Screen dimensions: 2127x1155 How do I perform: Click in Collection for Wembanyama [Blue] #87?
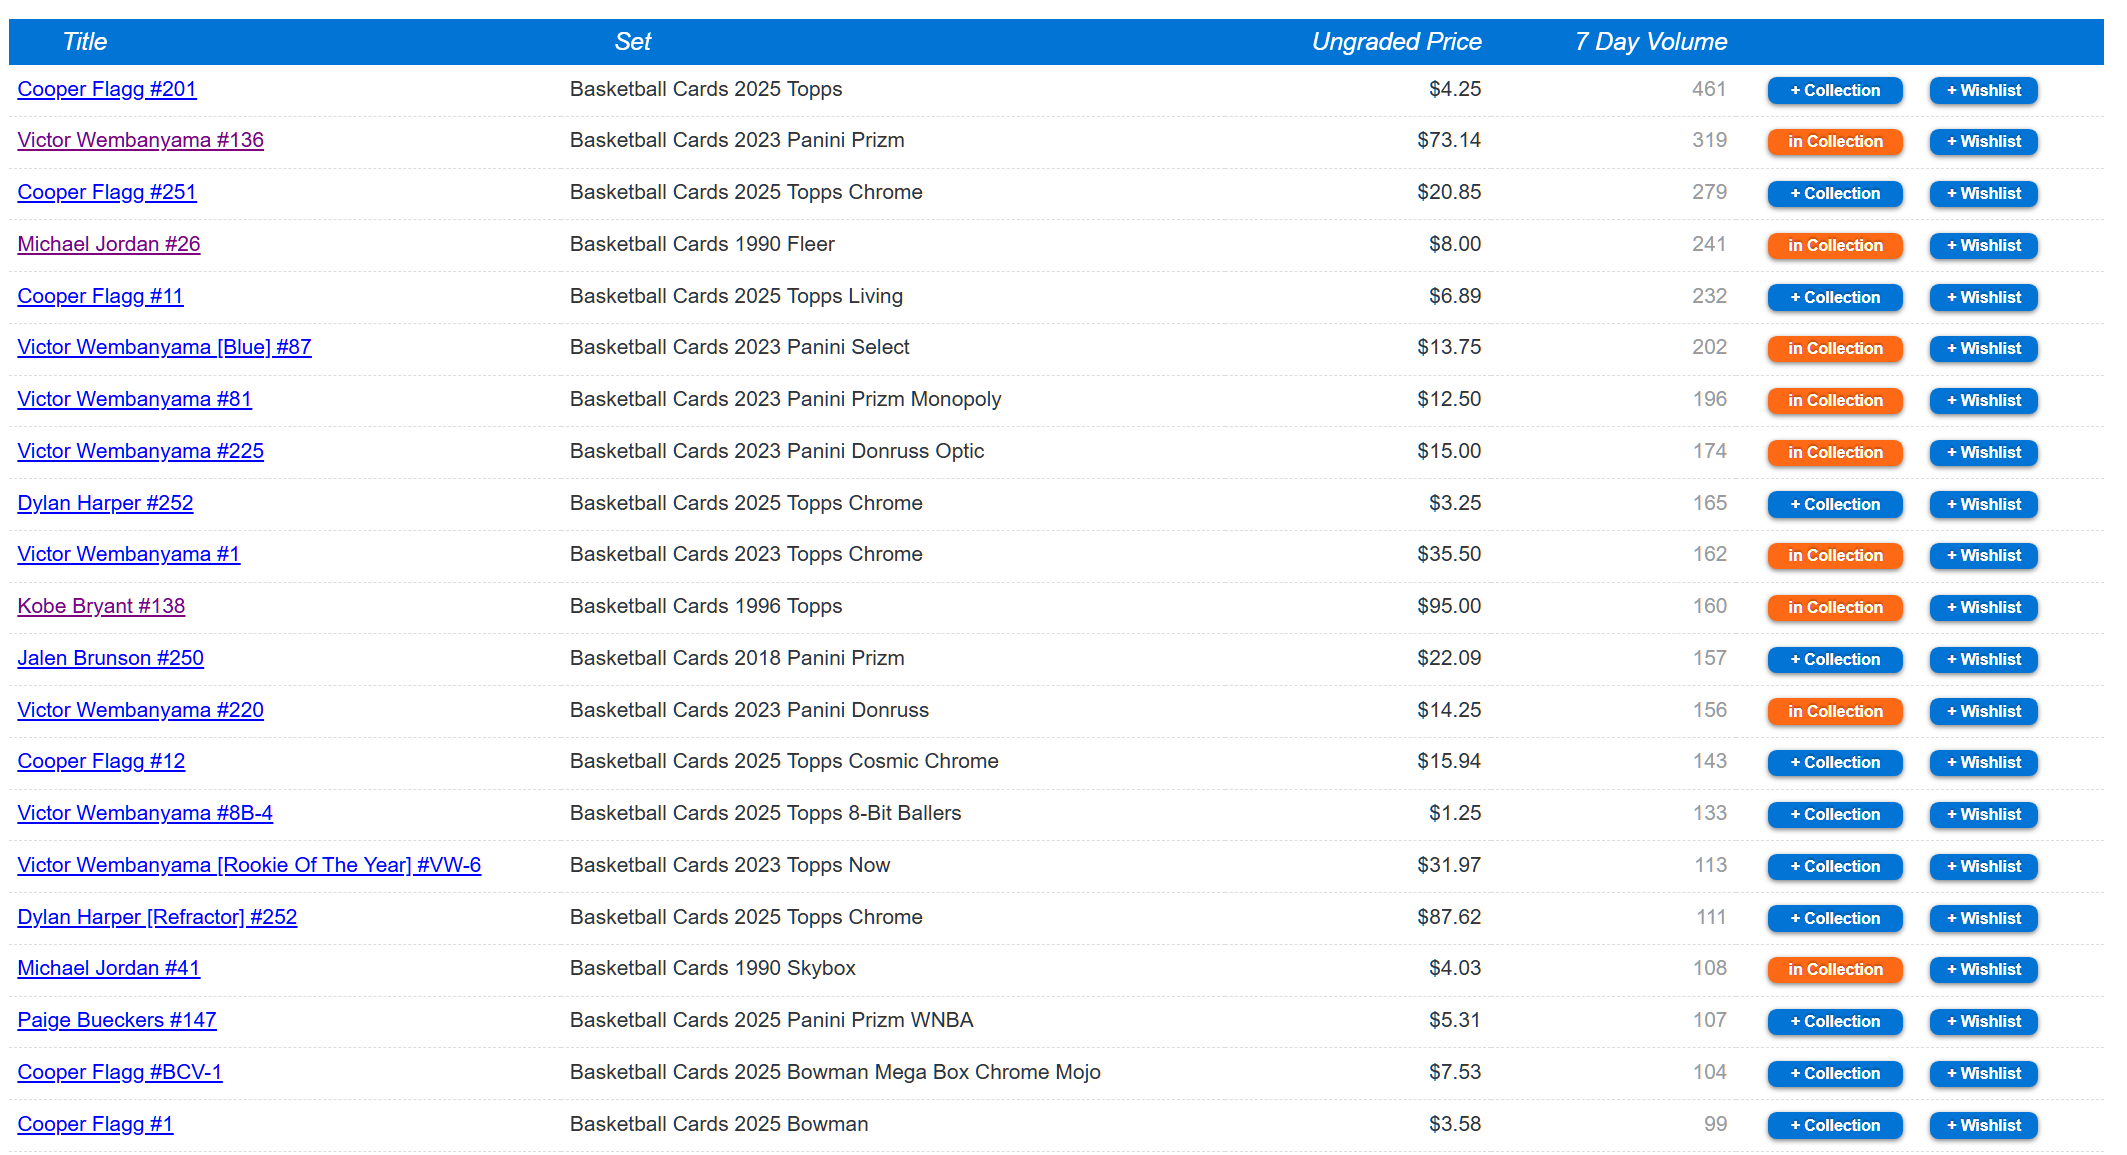pos(1835,349)
